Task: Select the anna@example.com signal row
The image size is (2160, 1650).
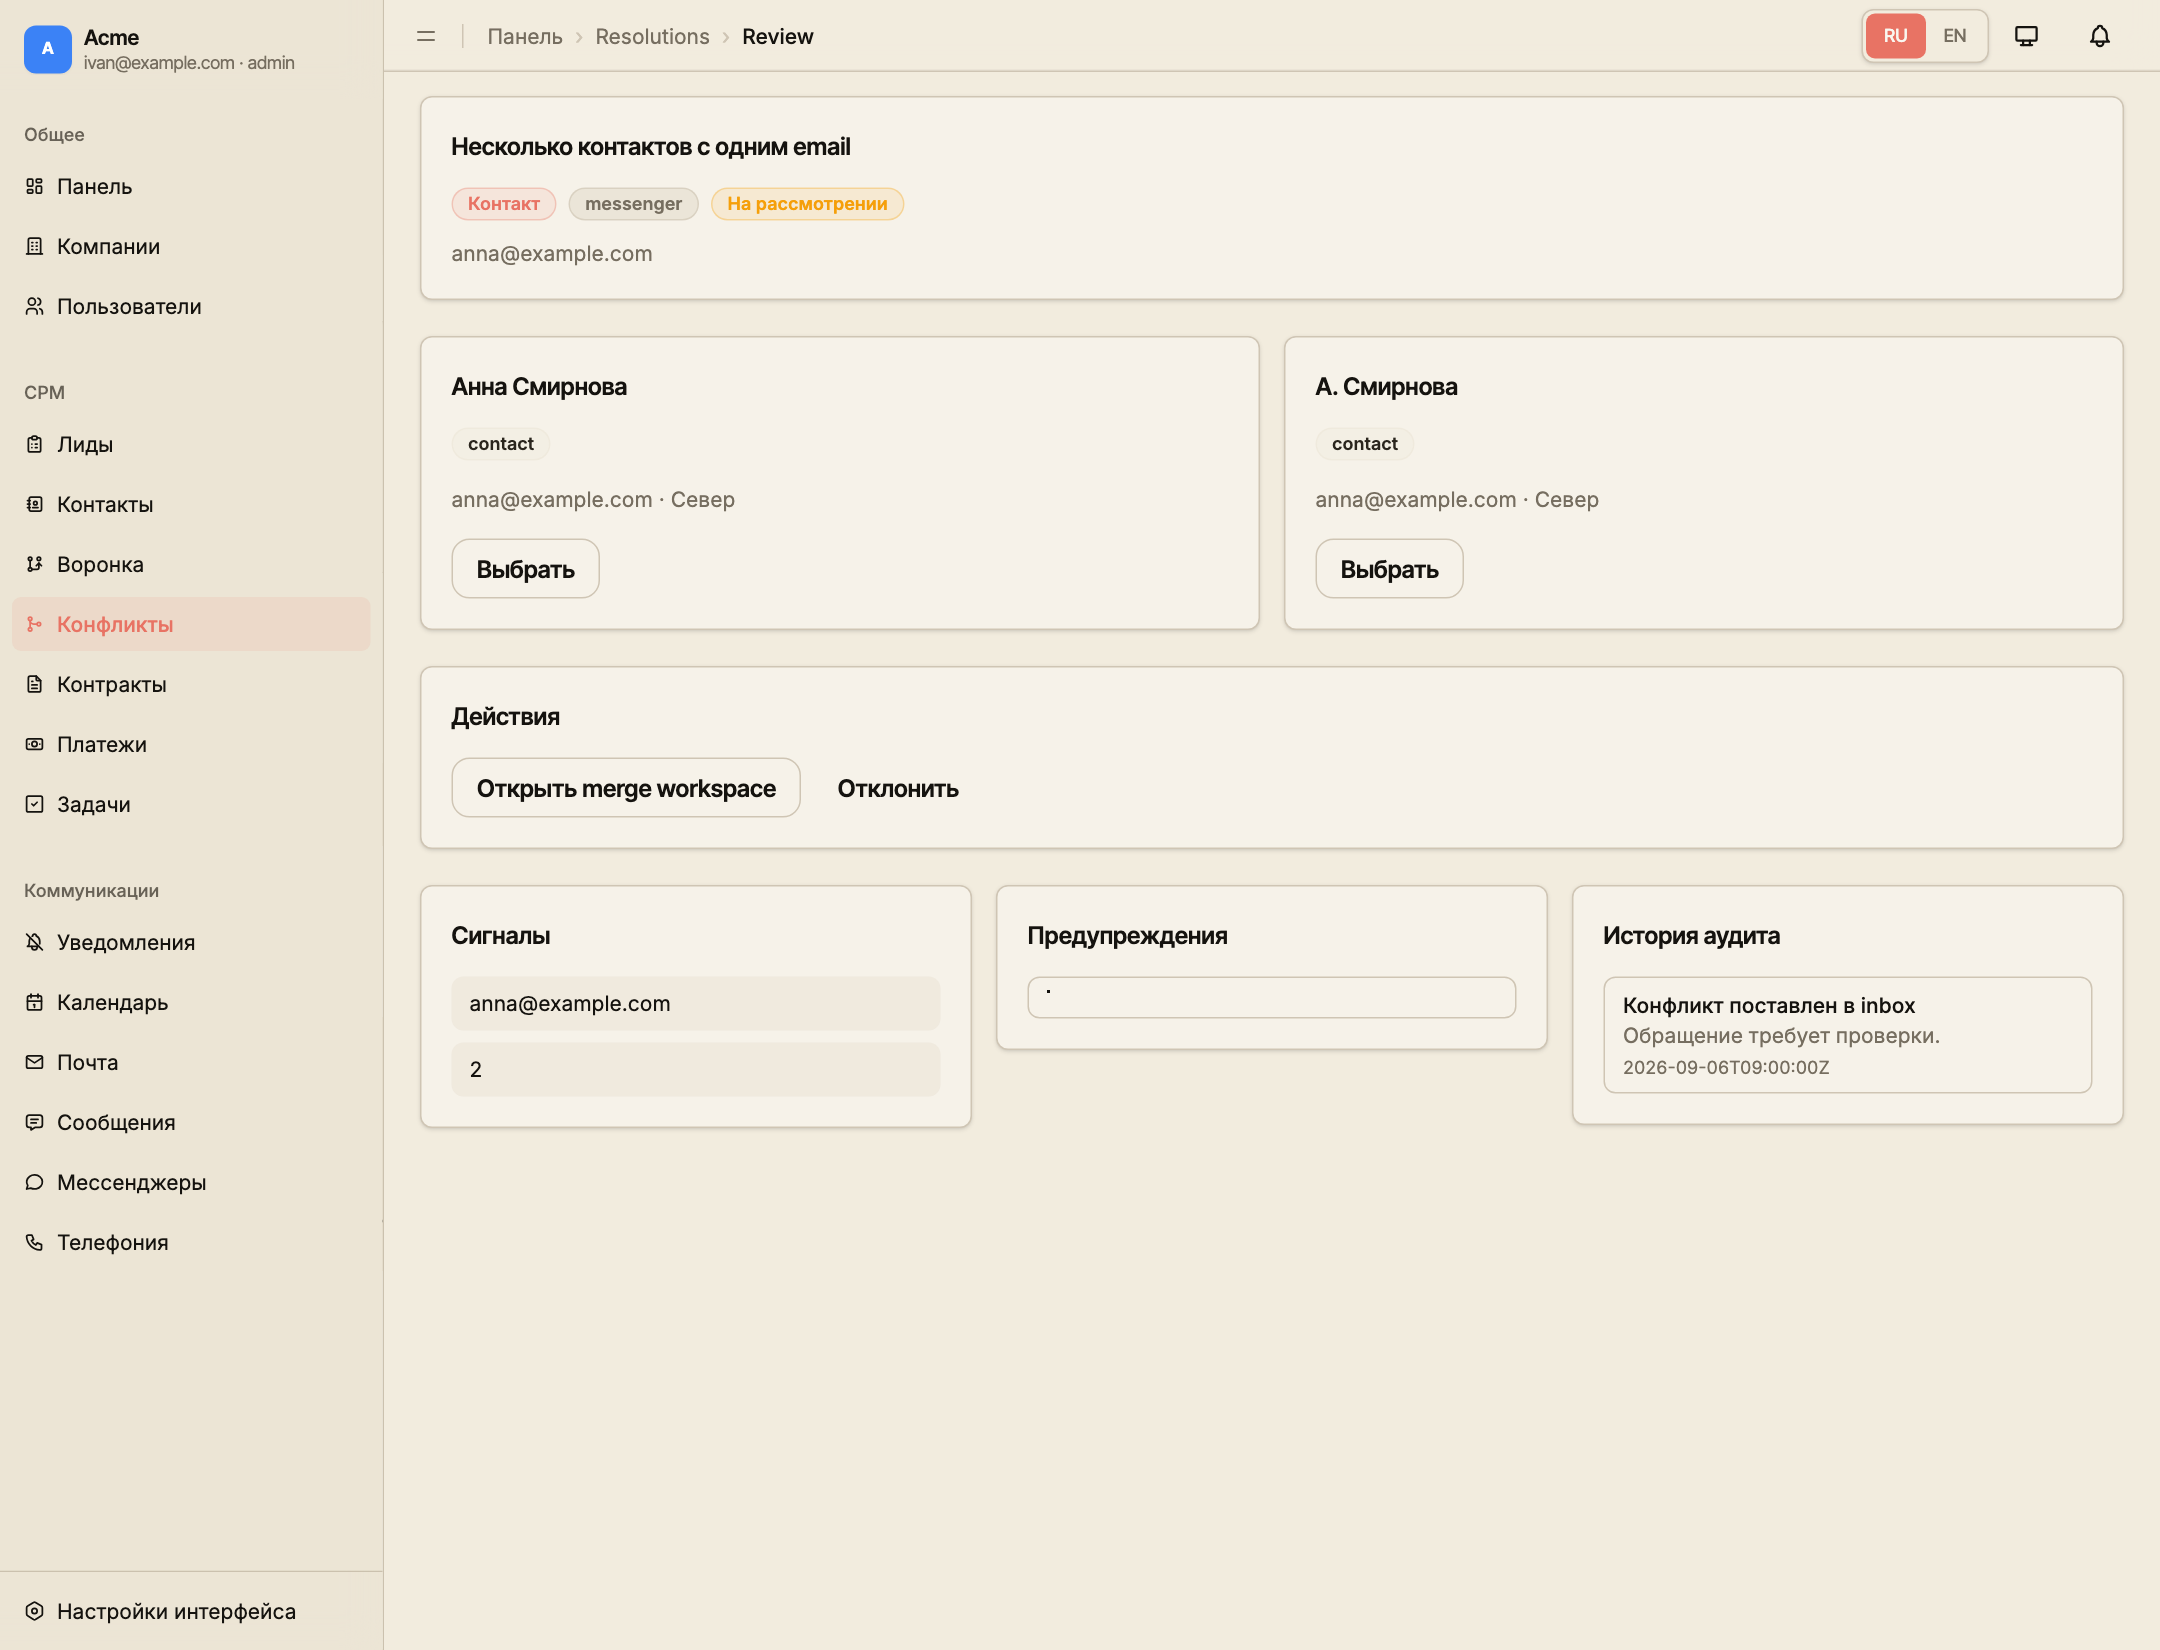Action: [696, 1004]
